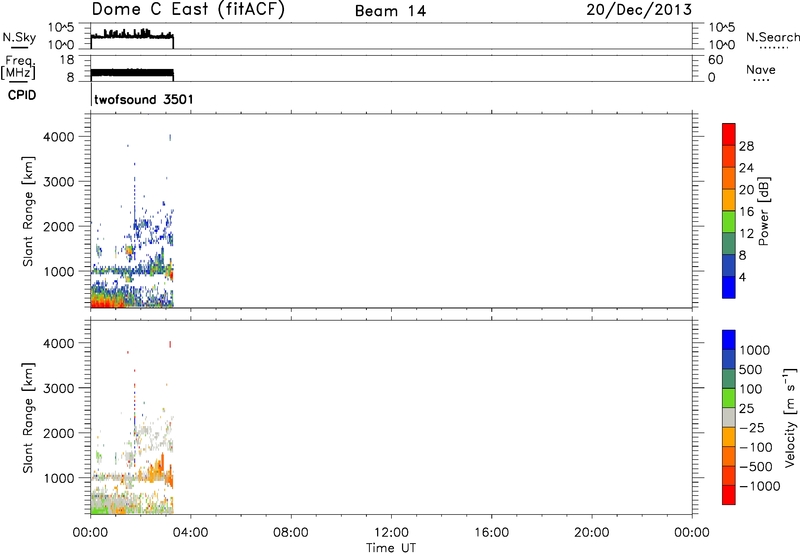Click the '08:00' time axis tick label
The image size is (800, 554).
(x=290, y=533)
